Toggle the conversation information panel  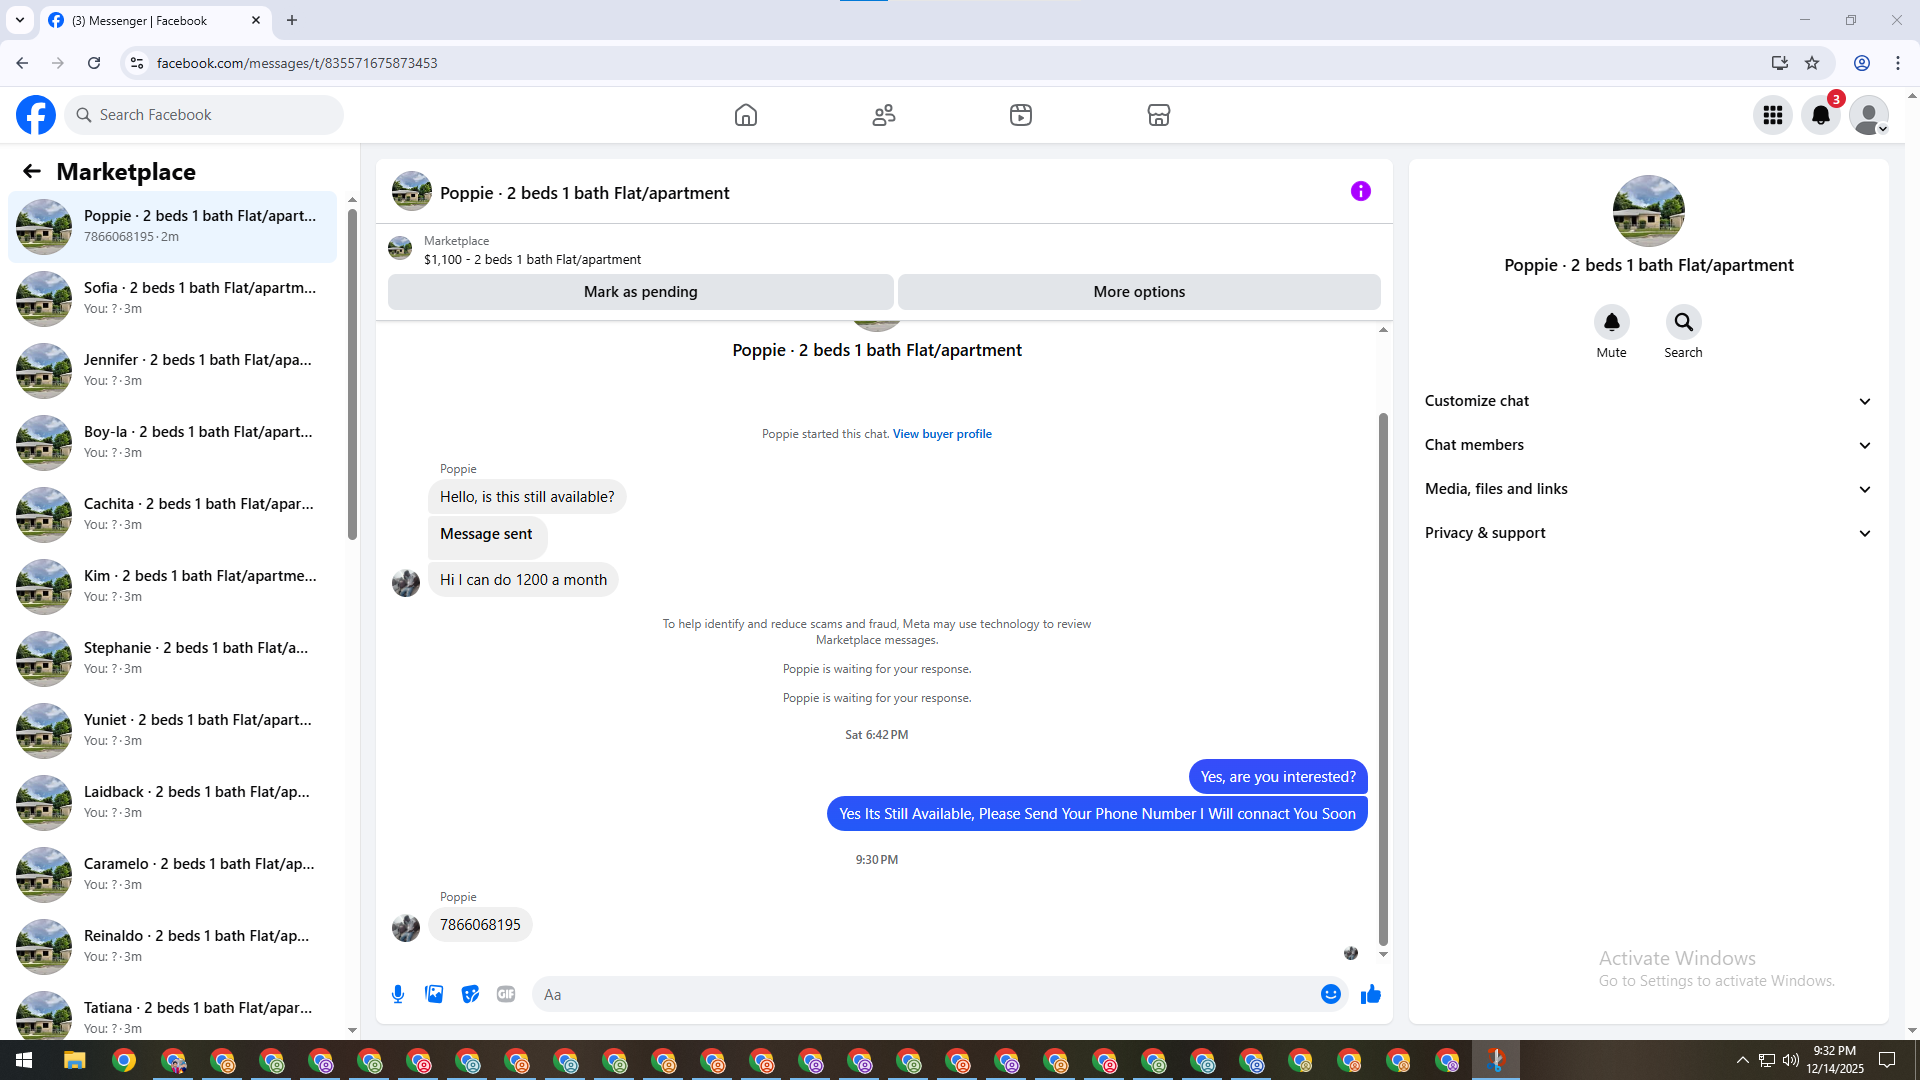1360,191
